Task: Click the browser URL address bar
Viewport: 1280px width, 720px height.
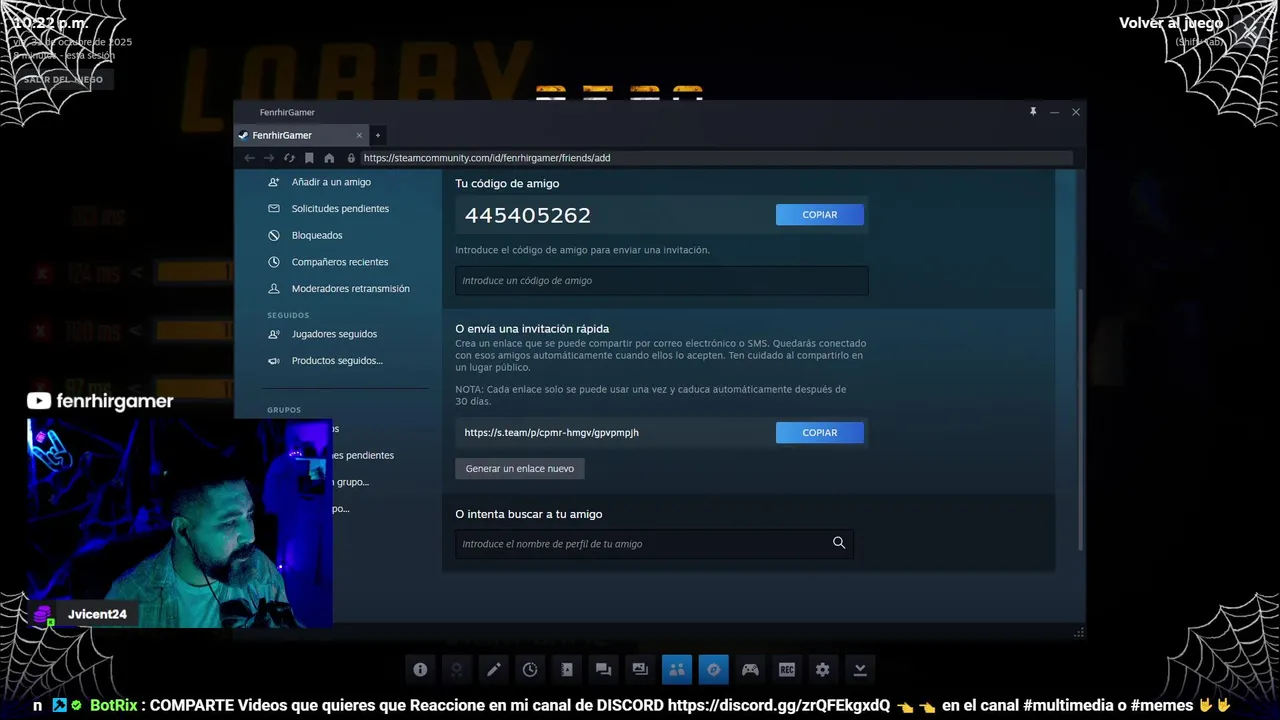Action: pyautogui.click(x=715, y=158)
